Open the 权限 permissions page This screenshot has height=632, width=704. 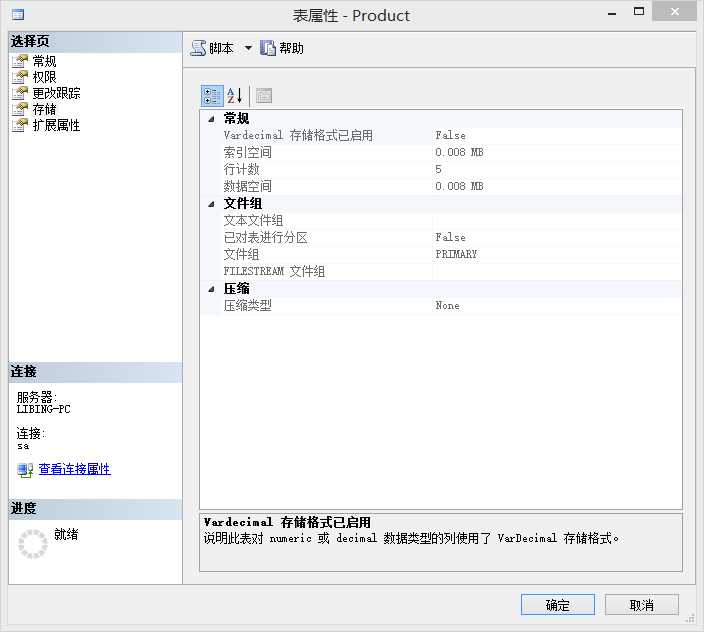[44, 77]
